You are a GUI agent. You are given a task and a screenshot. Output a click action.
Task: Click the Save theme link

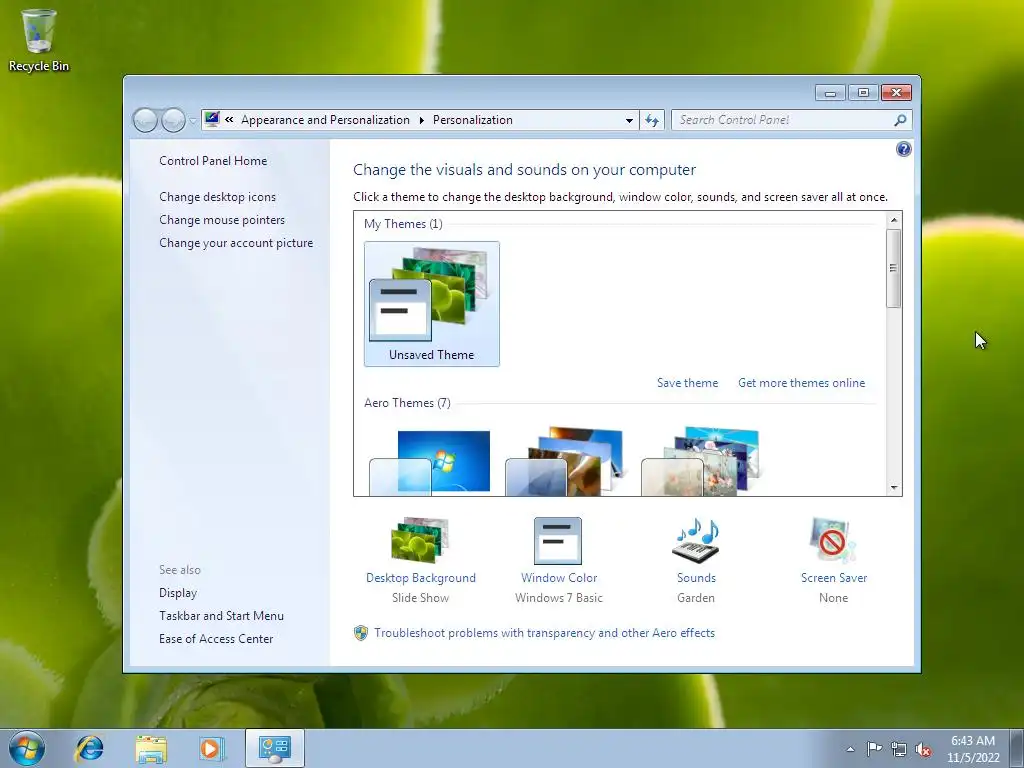coord(687,383)
